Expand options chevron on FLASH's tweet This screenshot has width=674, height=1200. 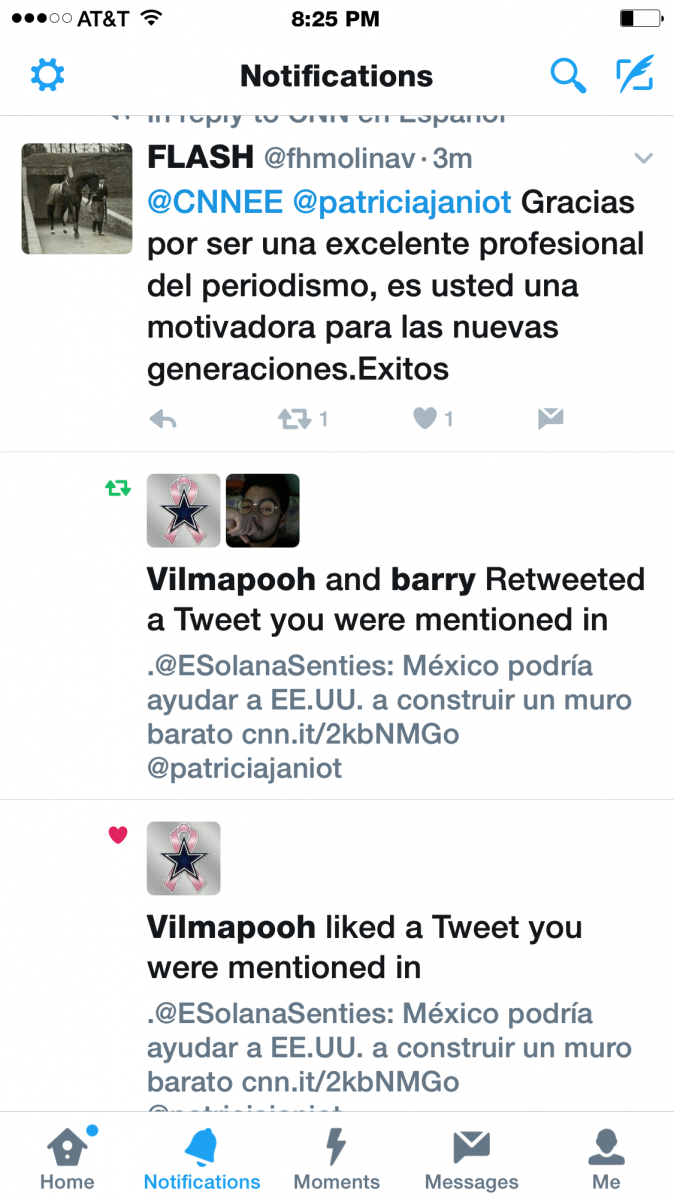(x=644, y=159)
